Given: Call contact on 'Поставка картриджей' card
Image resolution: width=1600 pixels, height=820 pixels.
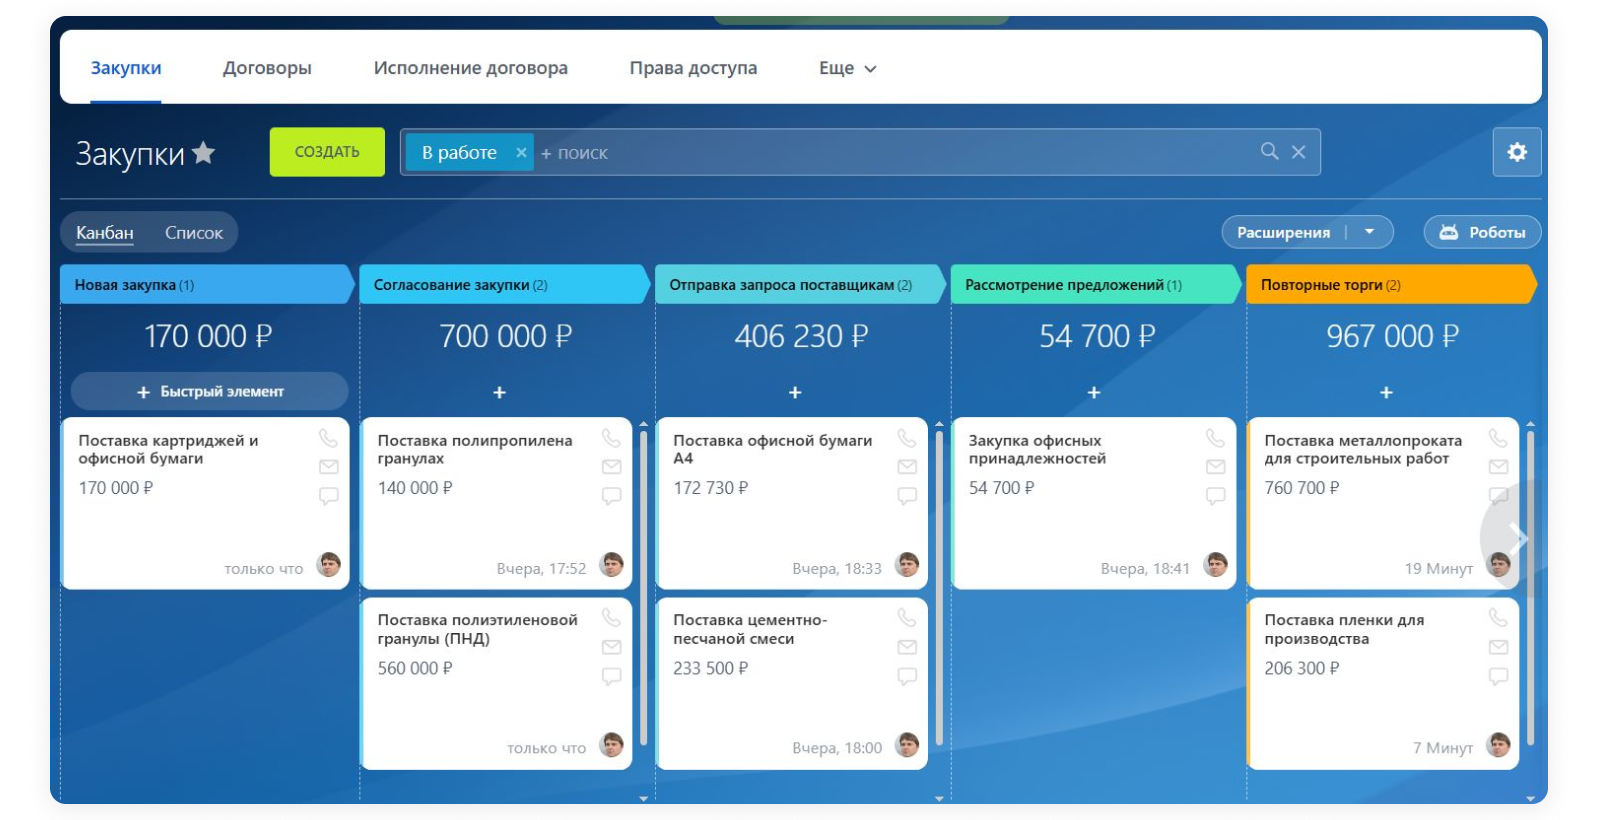Looking at the screenshot, I should [328, 438].
